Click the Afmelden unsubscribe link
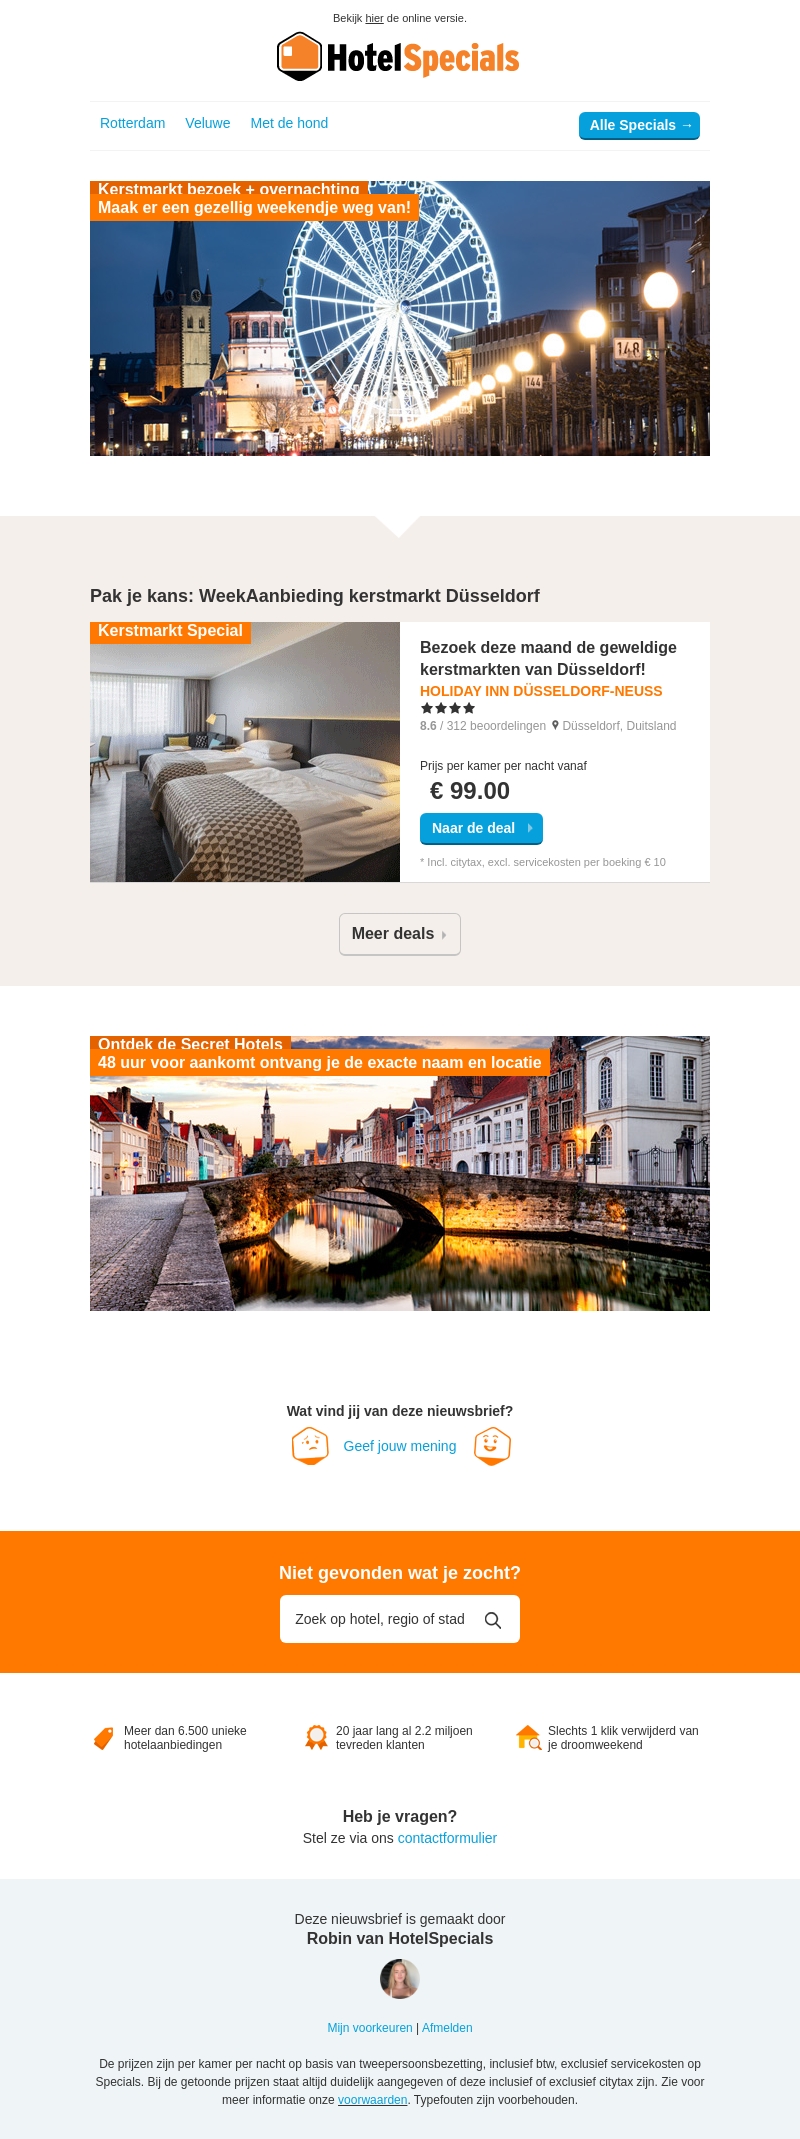The height and width of the screenshot is (2139, 800). (x=447, y=2028)
